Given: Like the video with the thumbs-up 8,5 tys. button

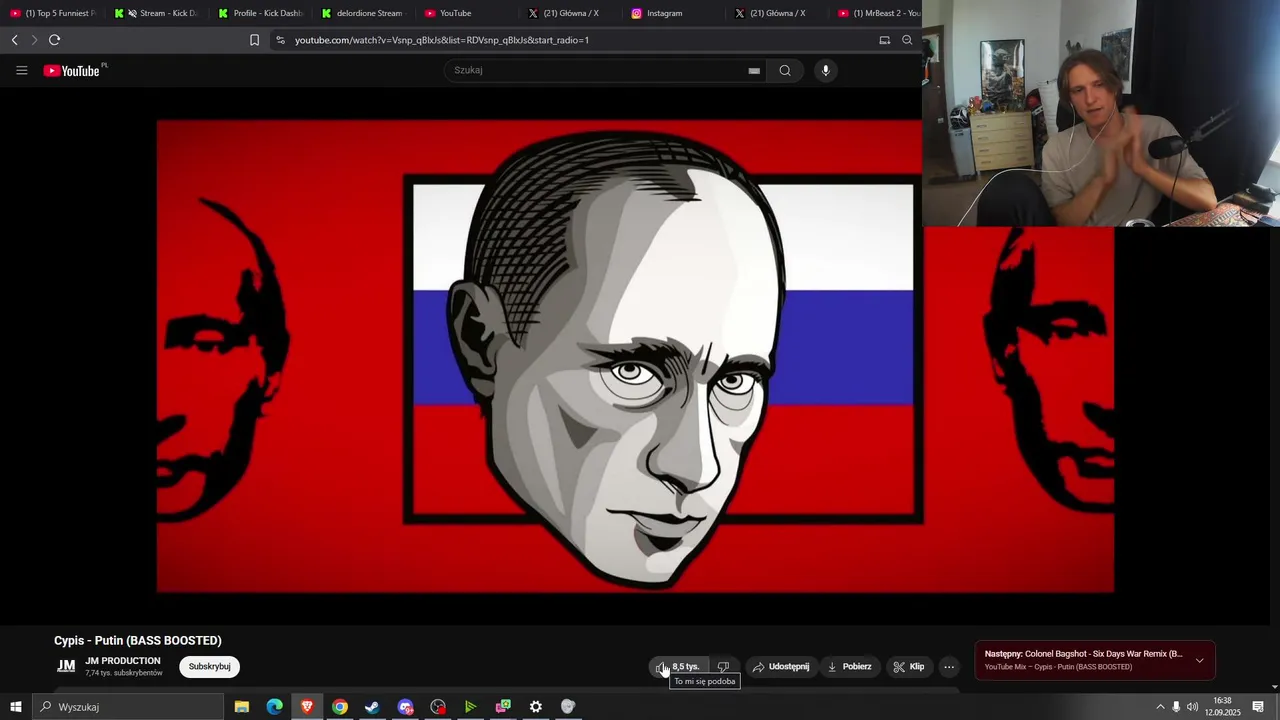Looking at the screenshot, I should 678,667.
